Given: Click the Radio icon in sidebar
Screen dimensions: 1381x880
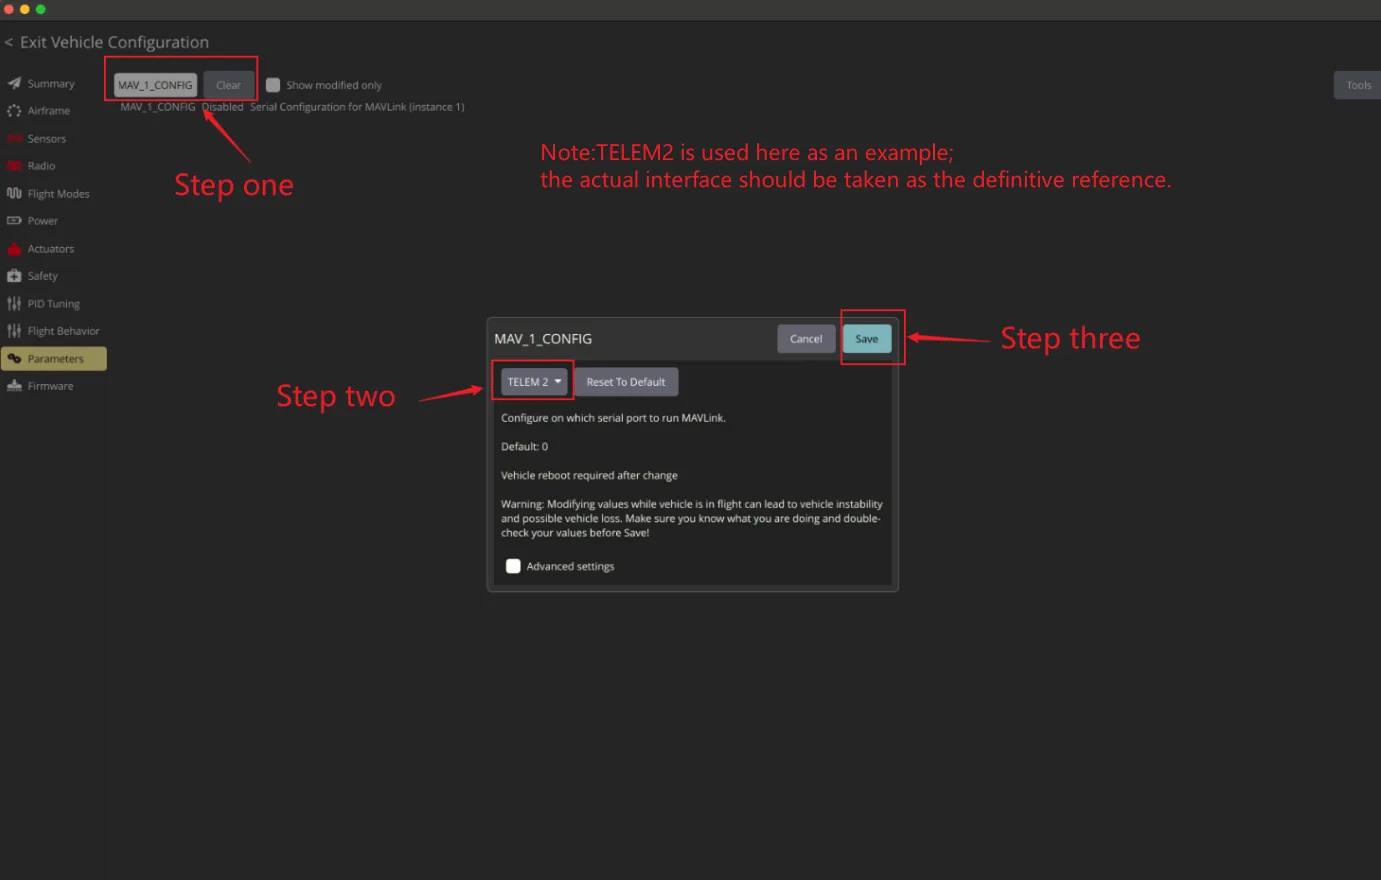Looking at the screenshot, I should point(14,166).
